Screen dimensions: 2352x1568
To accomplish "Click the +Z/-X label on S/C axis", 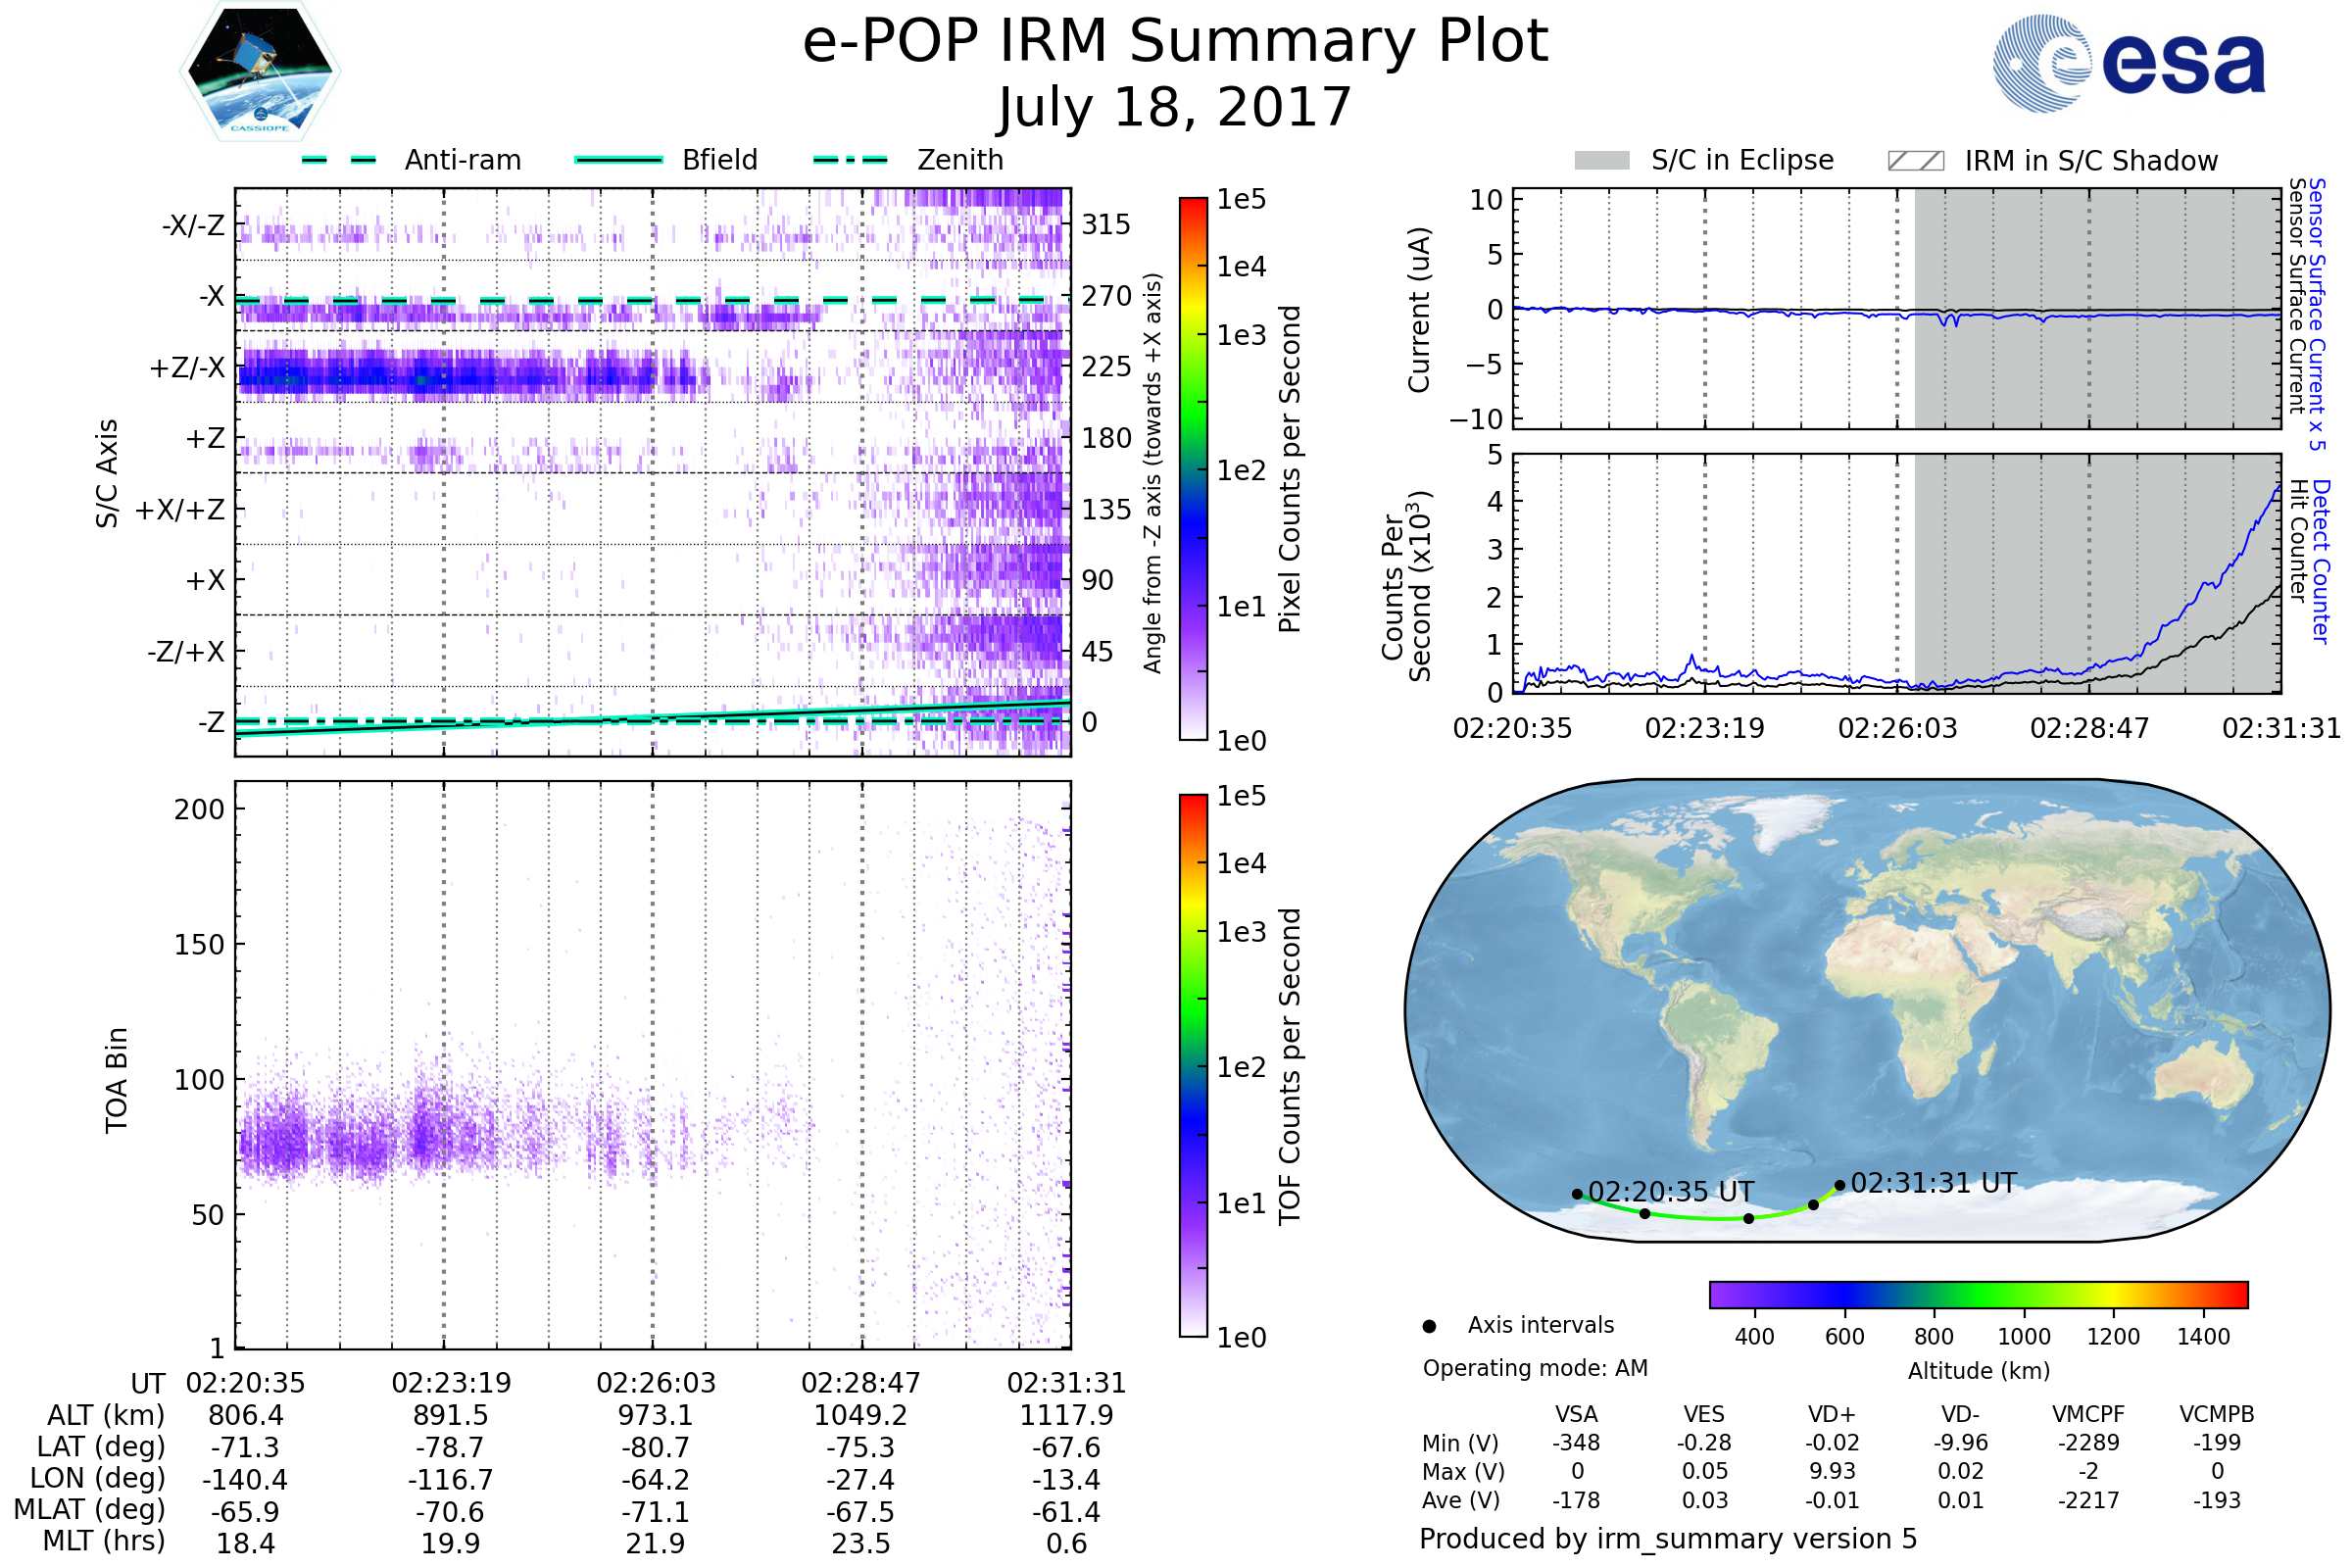I will pos(187,368).
